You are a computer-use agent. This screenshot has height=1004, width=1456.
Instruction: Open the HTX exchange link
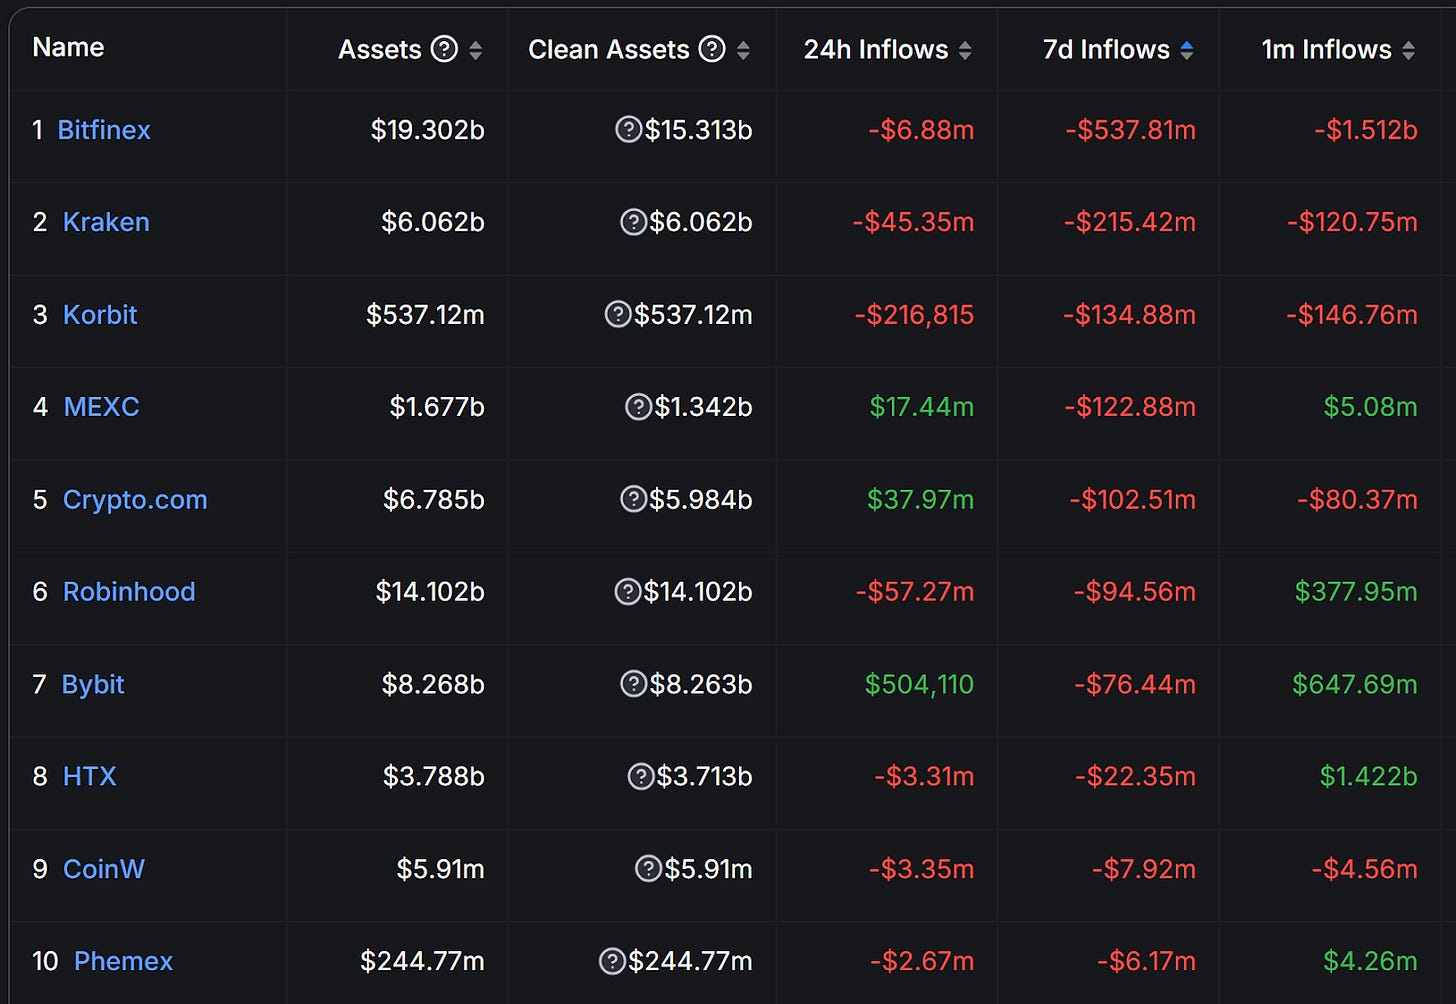click(x=89, y=776)
